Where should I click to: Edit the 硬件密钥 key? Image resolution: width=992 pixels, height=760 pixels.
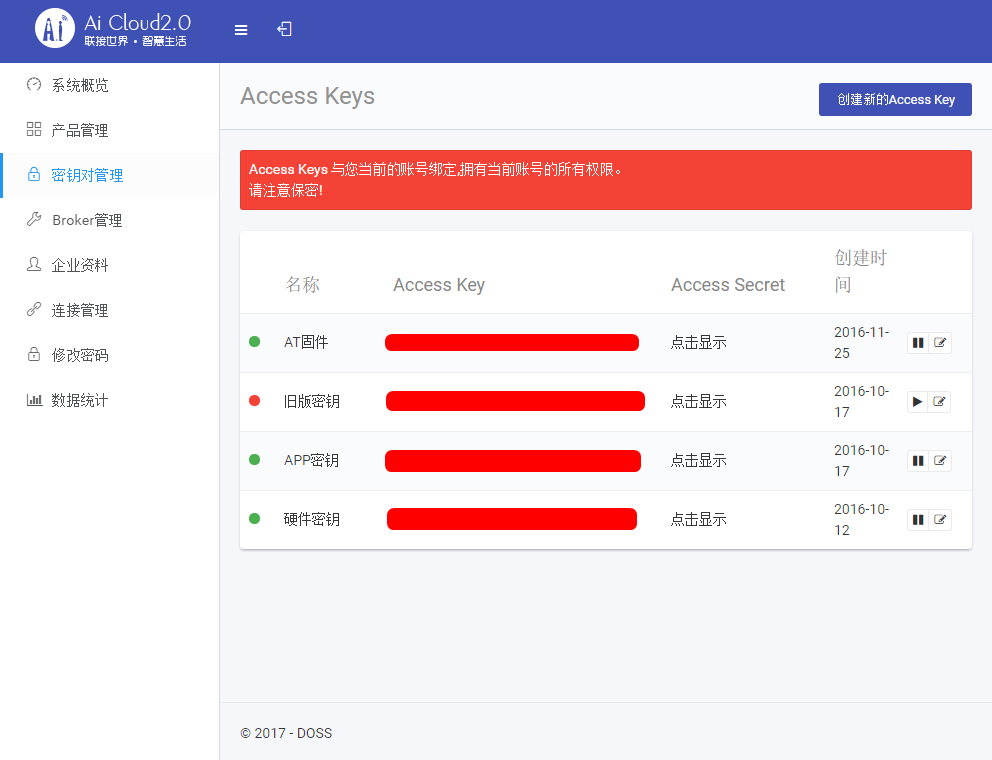pyautogui.click(x=940, y=520)
